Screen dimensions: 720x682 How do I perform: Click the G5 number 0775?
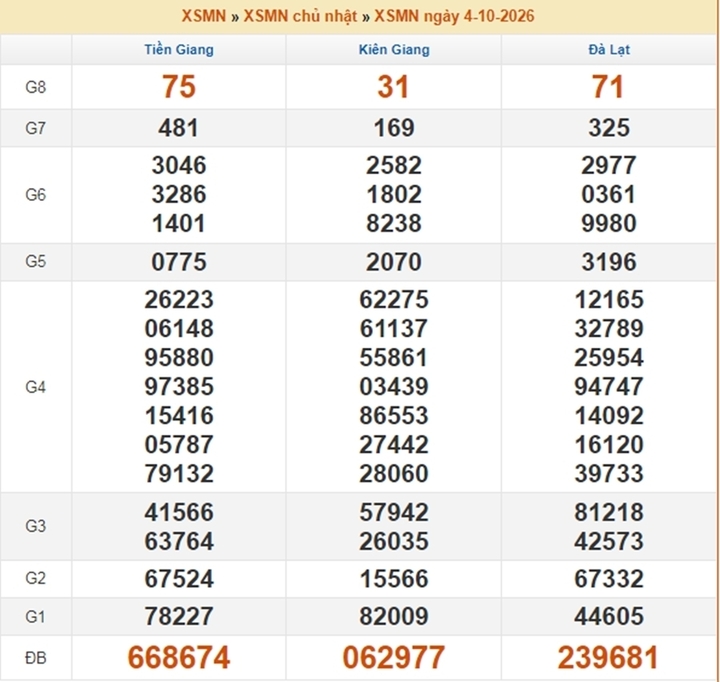[x=179, y=262]
